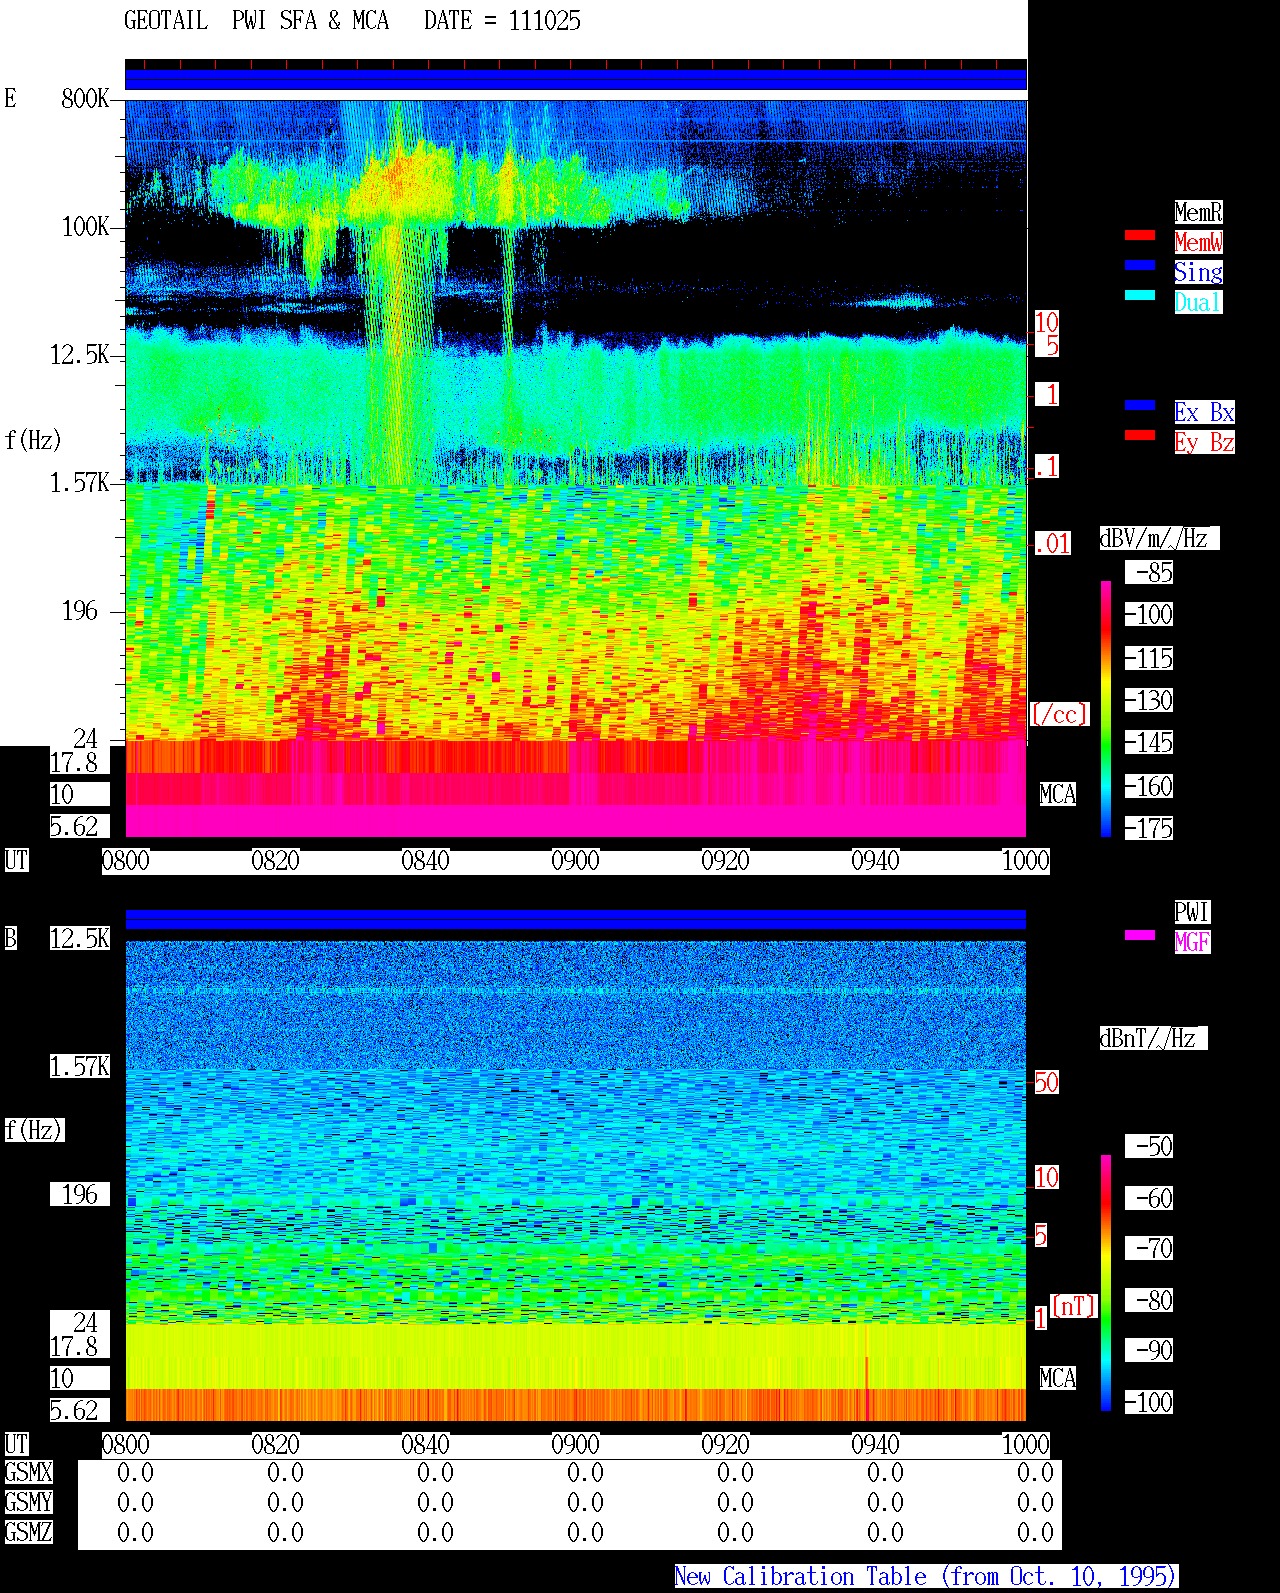1280x1593 pixels.
Task: Open the New Calibration Table note
Action: pos(926,1577)
